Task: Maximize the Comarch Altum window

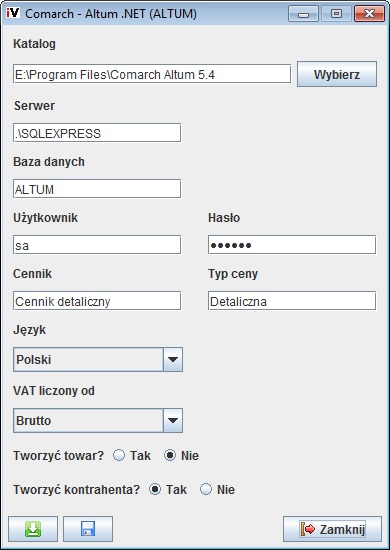Action: (336, 14)
